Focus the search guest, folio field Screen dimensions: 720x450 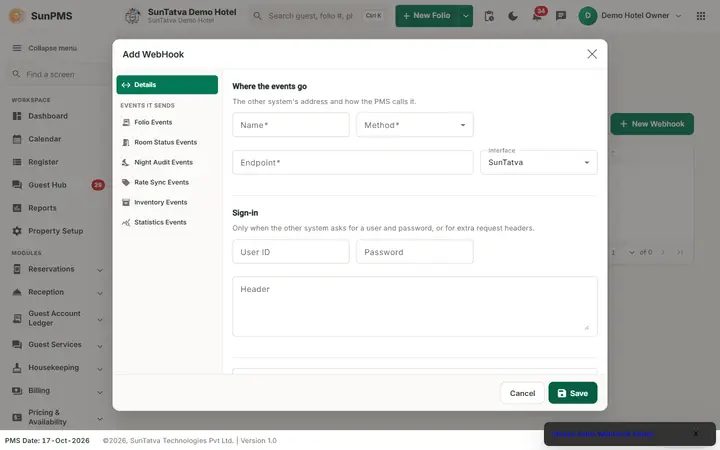pos(310,16)
